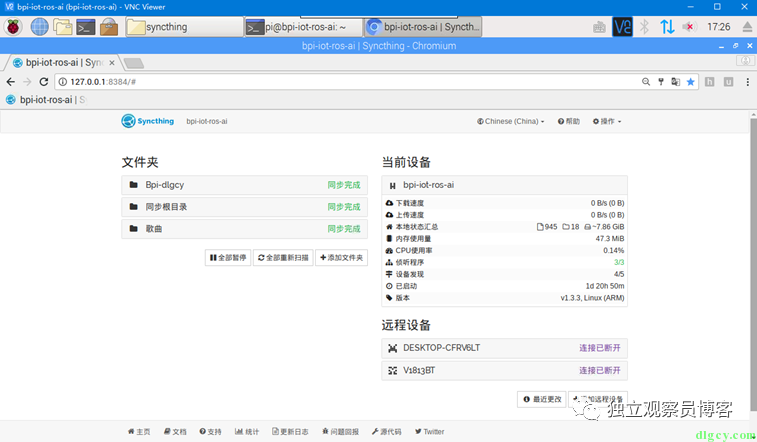The height and width of the screenshot is (442, 757).
Task: Click the muted volume tray icon
Action: [x=689, y=27]
